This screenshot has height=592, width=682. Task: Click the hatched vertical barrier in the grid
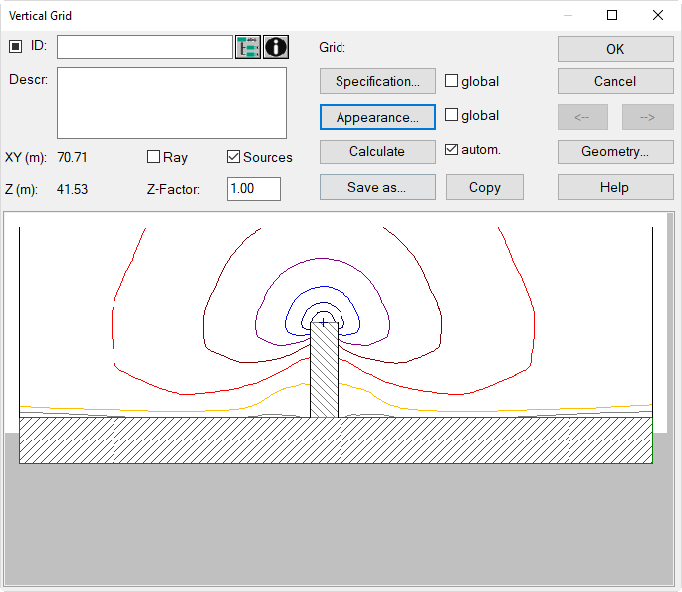pos(324,370)
